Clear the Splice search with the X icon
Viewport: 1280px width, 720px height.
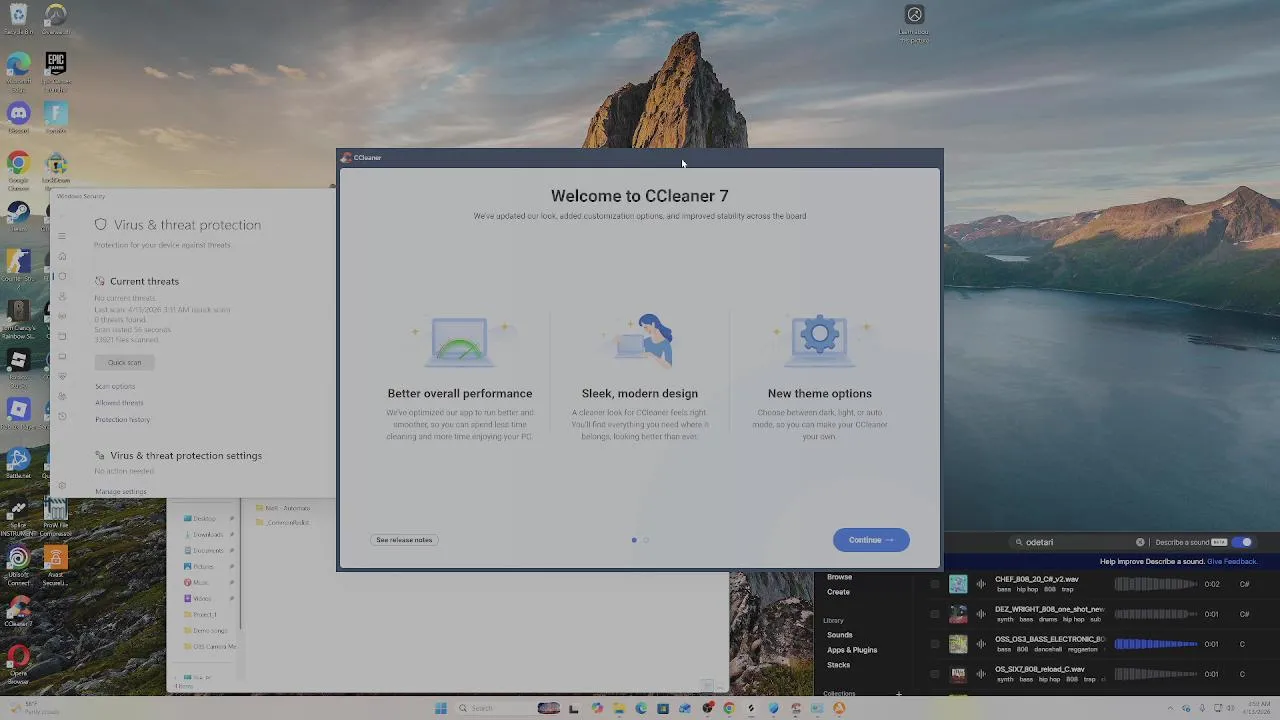pyautogui.click(x=1140, y=542)
